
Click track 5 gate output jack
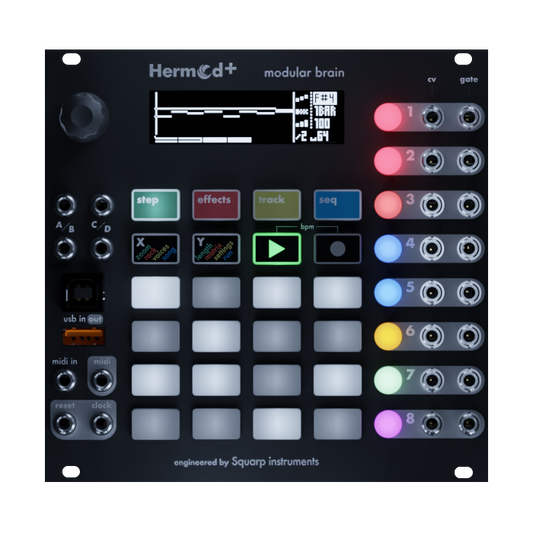[469, 292]
